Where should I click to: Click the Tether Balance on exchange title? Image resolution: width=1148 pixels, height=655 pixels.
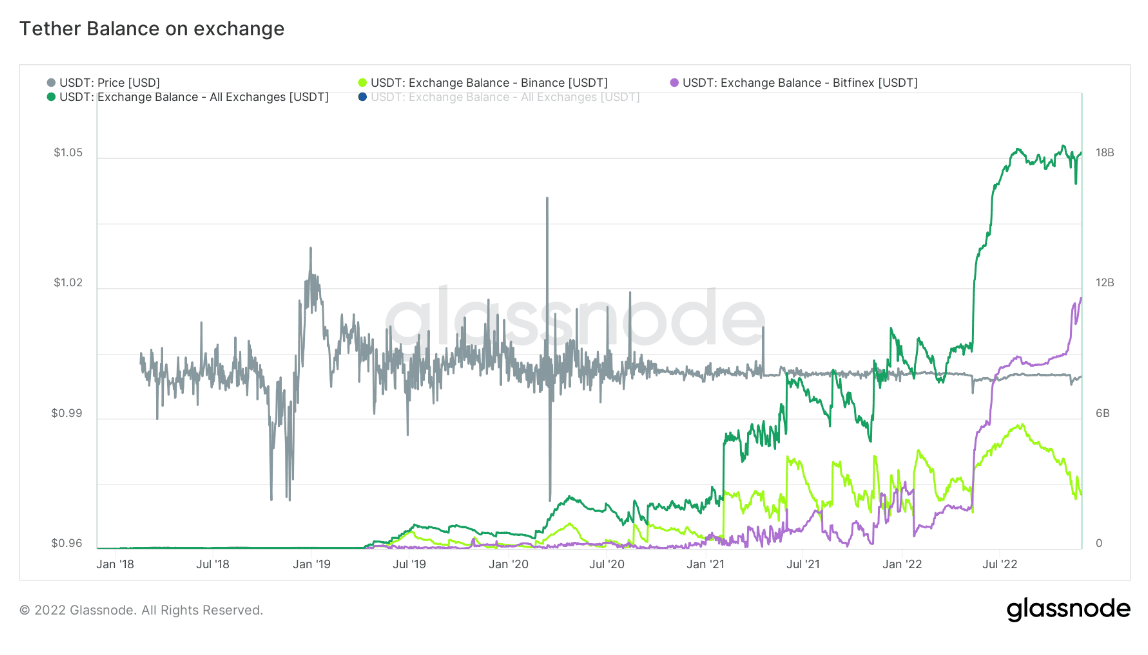[x=152, y=29]
